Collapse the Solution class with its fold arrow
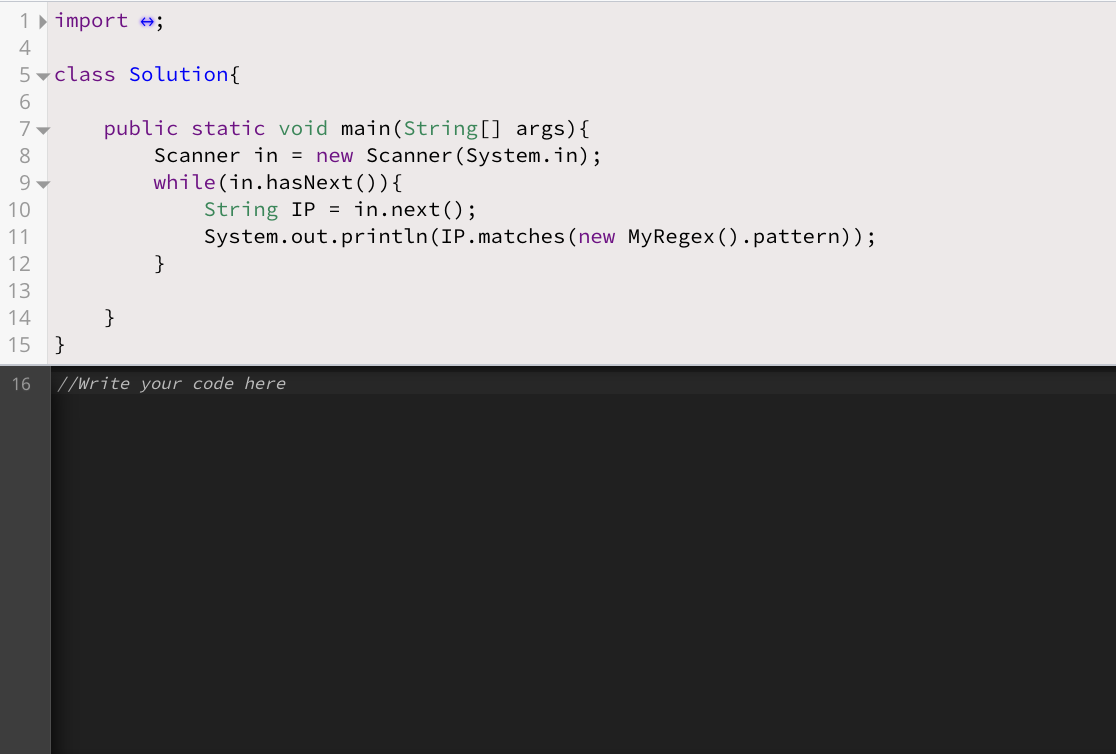 [41, 74]
